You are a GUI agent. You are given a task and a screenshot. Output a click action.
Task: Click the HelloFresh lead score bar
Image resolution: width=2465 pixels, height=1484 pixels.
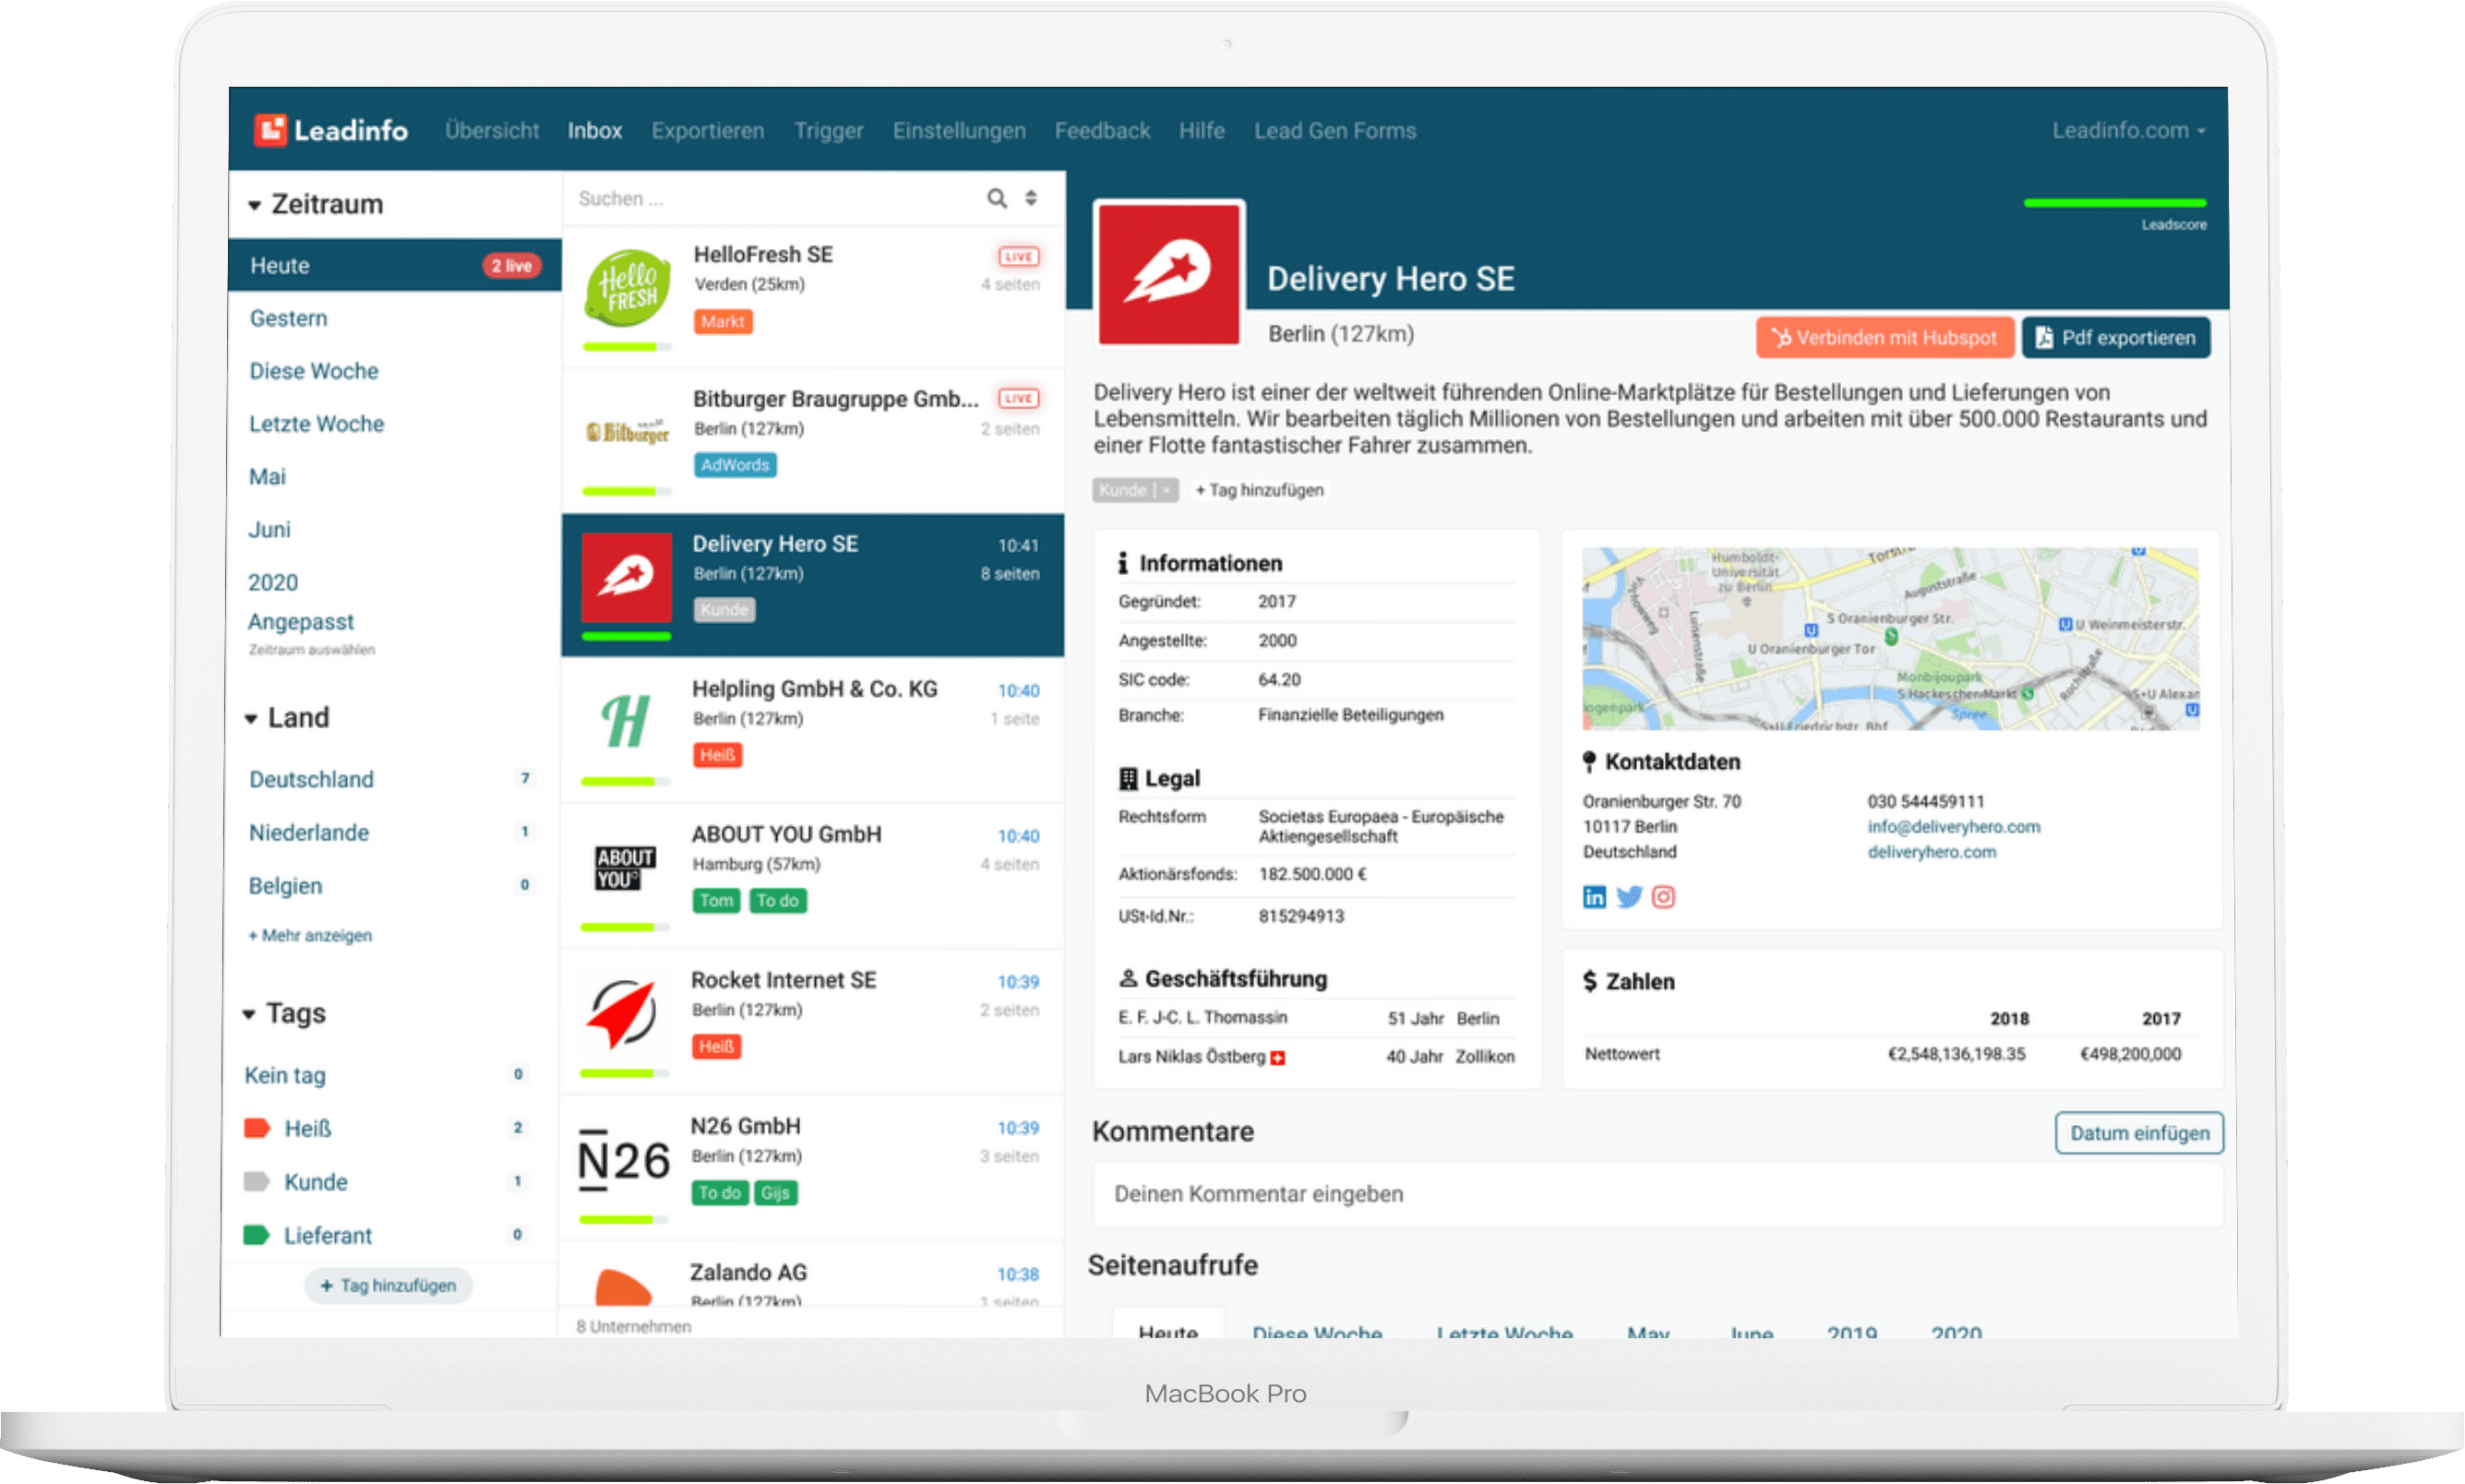click(627, 347)
